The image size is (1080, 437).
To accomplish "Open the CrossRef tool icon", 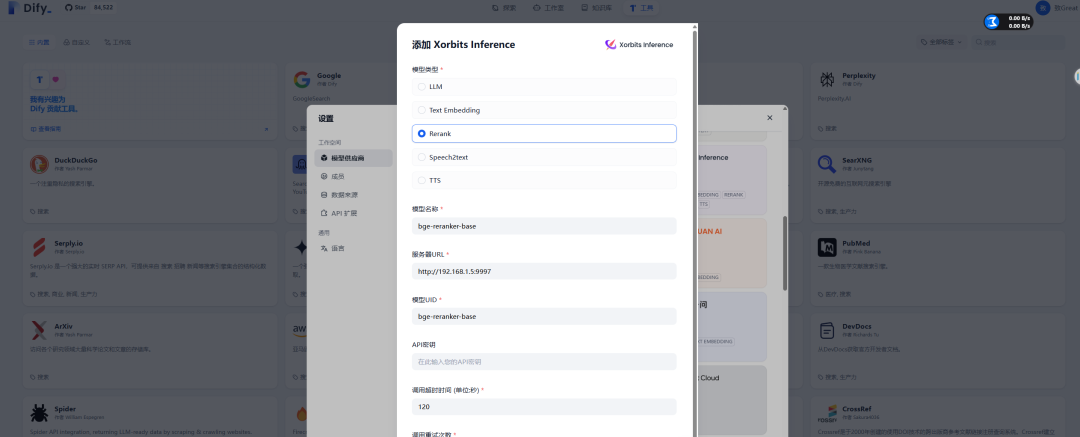I will click(x=827, y=413).
